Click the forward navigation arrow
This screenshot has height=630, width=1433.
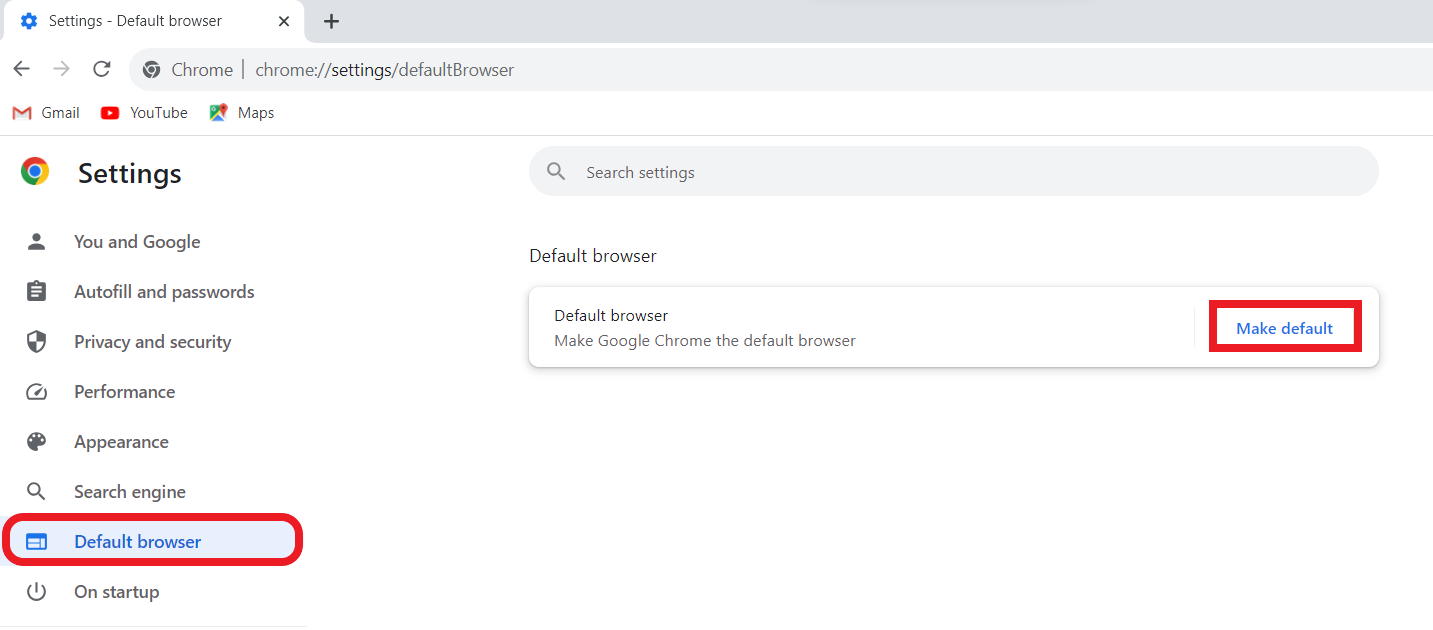click(62, 69)
